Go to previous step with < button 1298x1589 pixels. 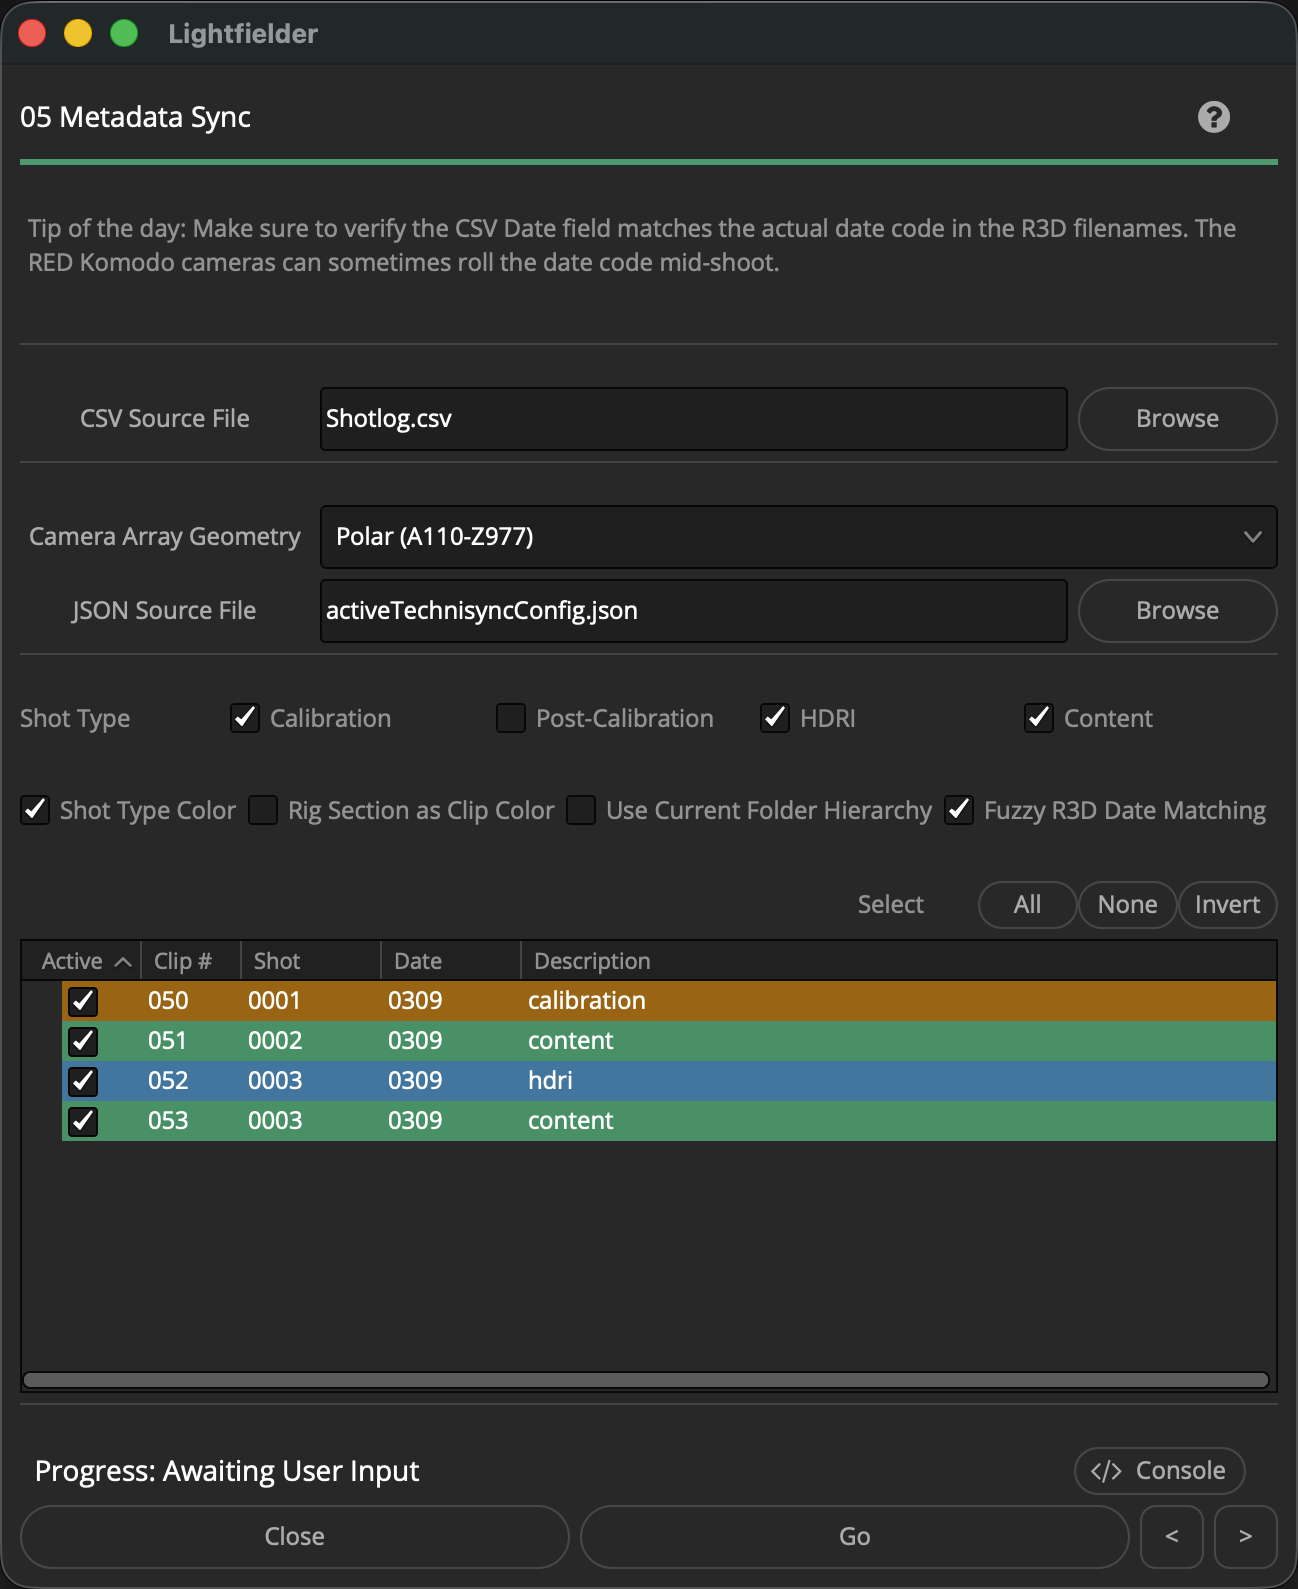point(1172,1537)
